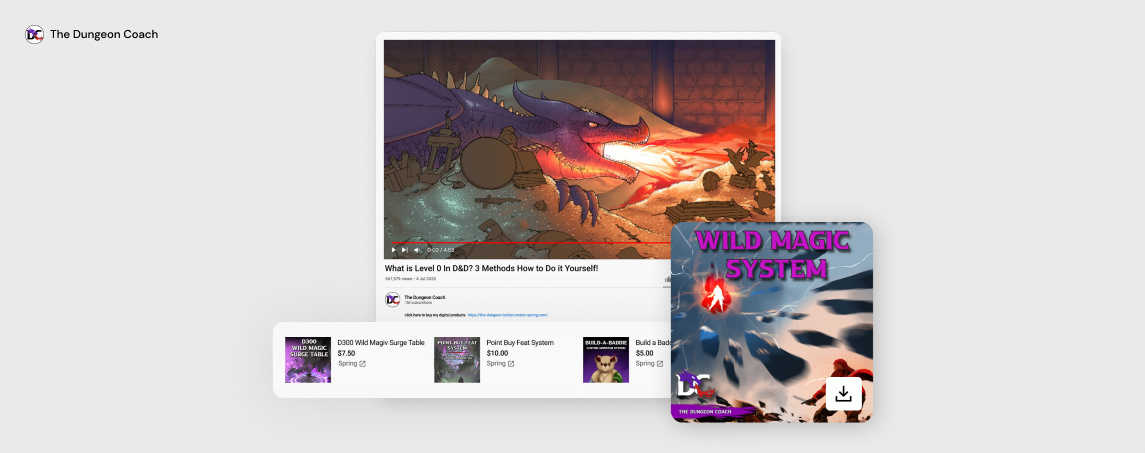Open the Build-A-Baddie teddy bear thumbnail
This screenshot has width=1145, height=453.
coord(605,359)
